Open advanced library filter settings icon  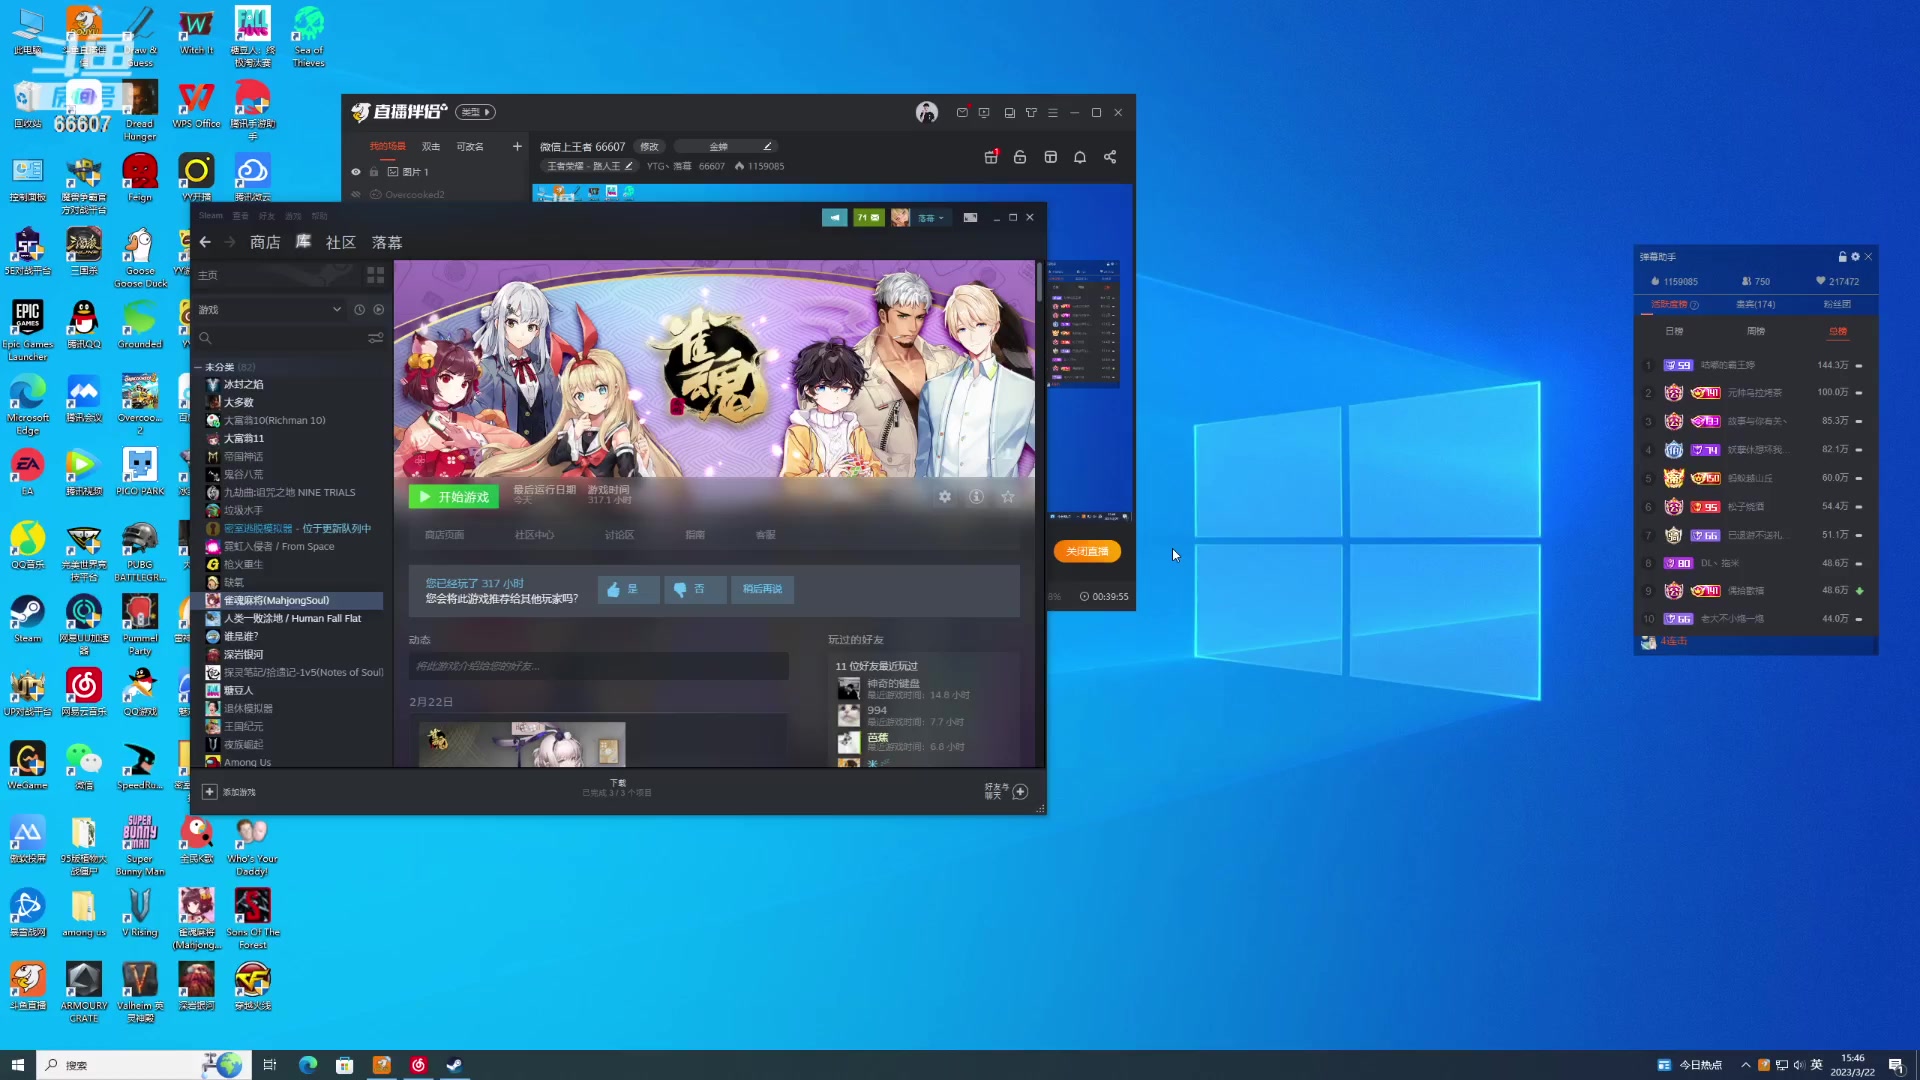point(376,338)
